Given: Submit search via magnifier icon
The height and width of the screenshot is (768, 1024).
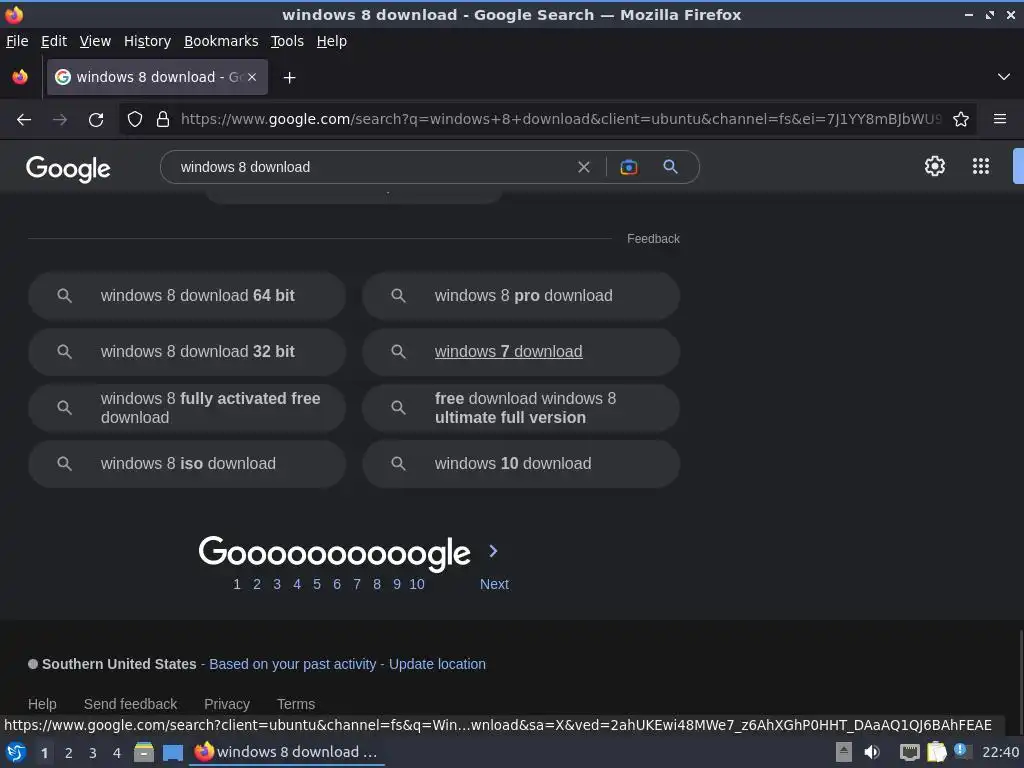Looking at the screenshot, I should point(670,167).
